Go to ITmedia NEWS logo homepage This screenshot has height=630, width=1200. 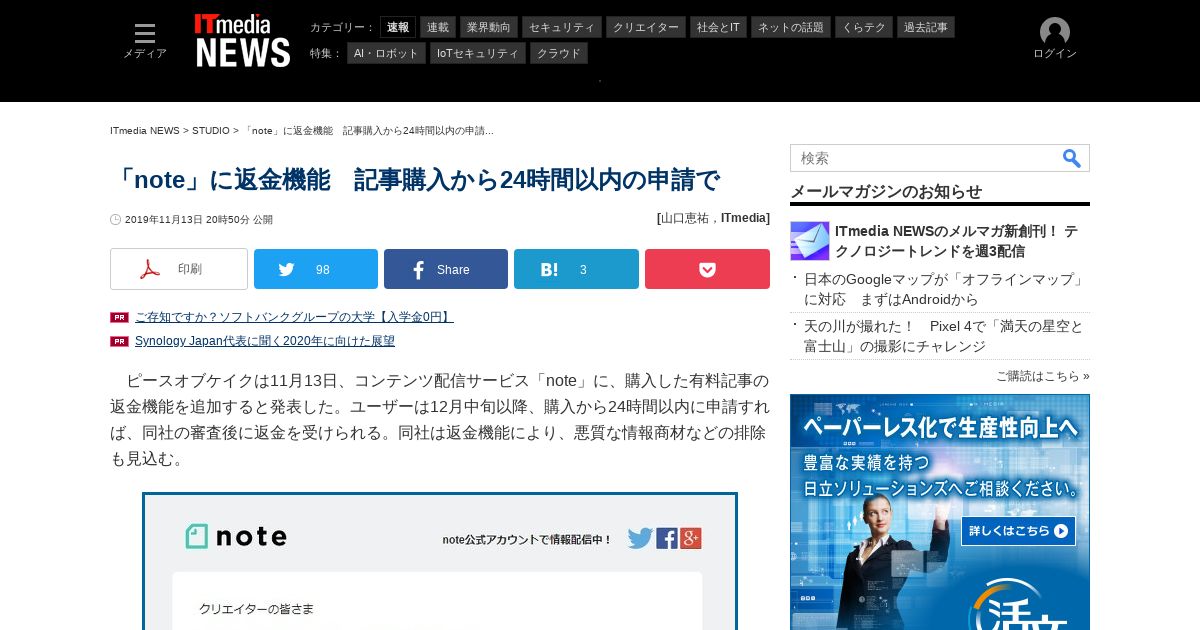[x=243, y=41]
